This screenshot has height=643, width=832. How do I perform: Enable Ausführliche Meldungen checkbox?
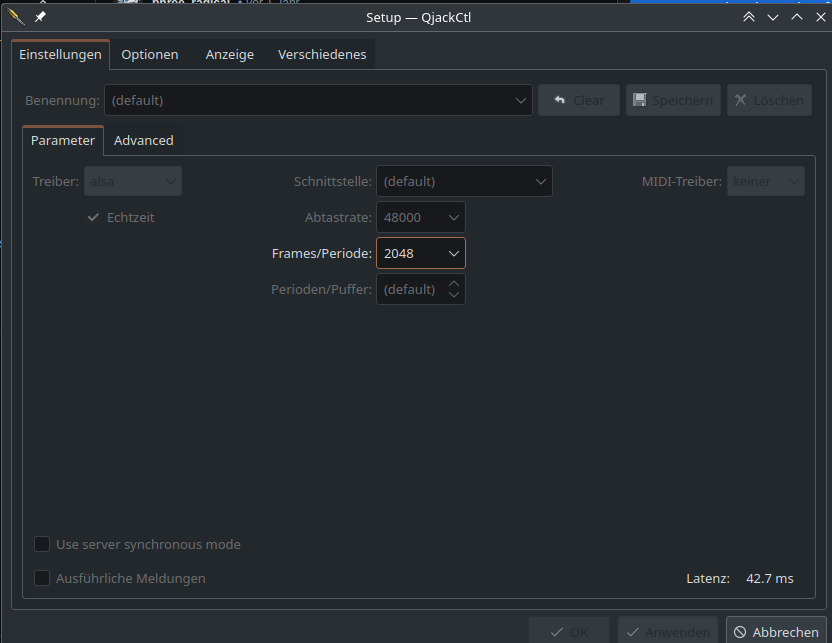point(120,578)
